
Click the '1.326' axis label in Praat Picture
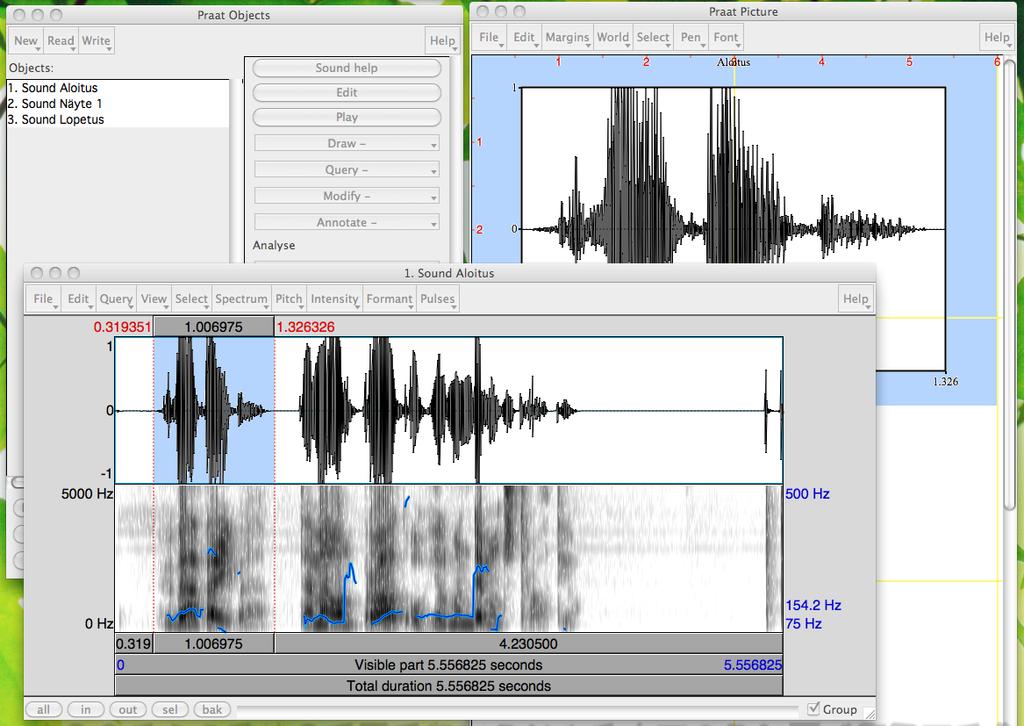[945, 382]
